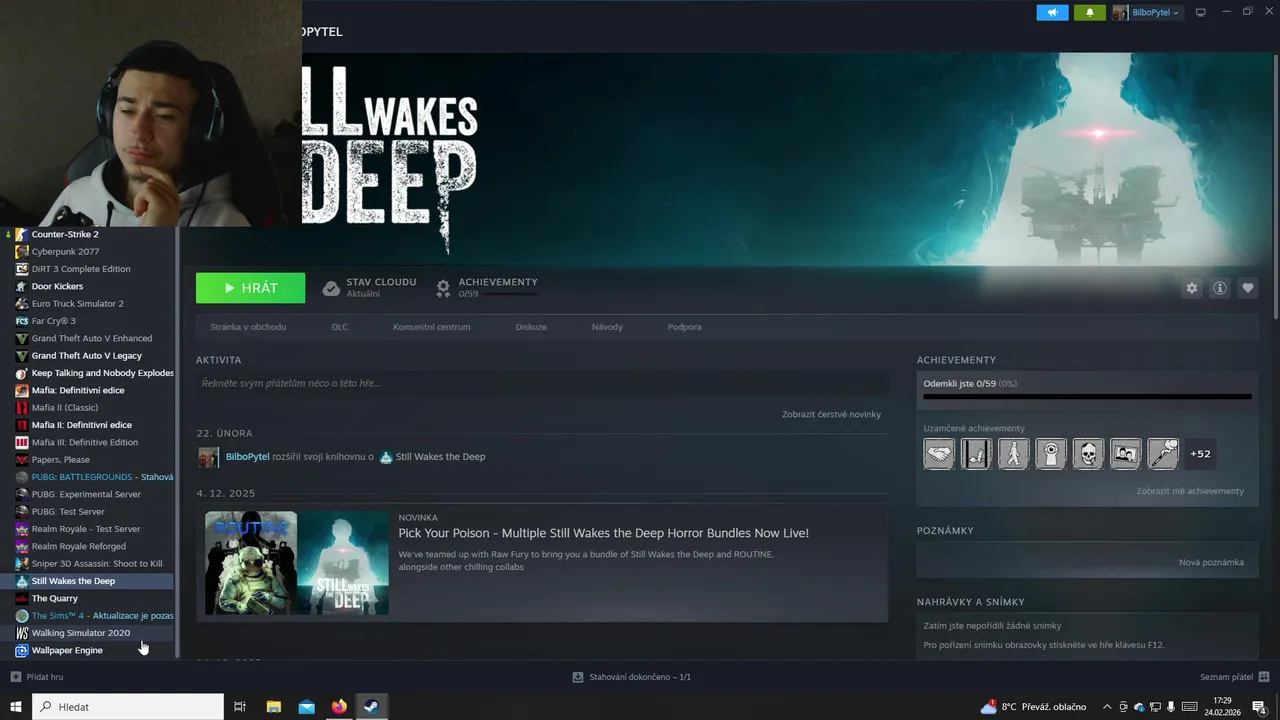Image resolution: width=1280 pixels, height=720 pixels.
Task: Select the handshake locked achievement icon
Action: 939,454
